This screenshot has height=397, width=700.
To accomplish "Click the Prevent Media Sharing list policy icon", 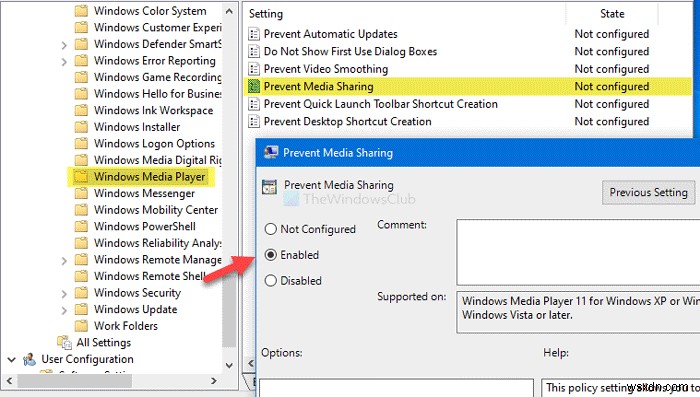I will pyautogui.click(x=254, y=86).
